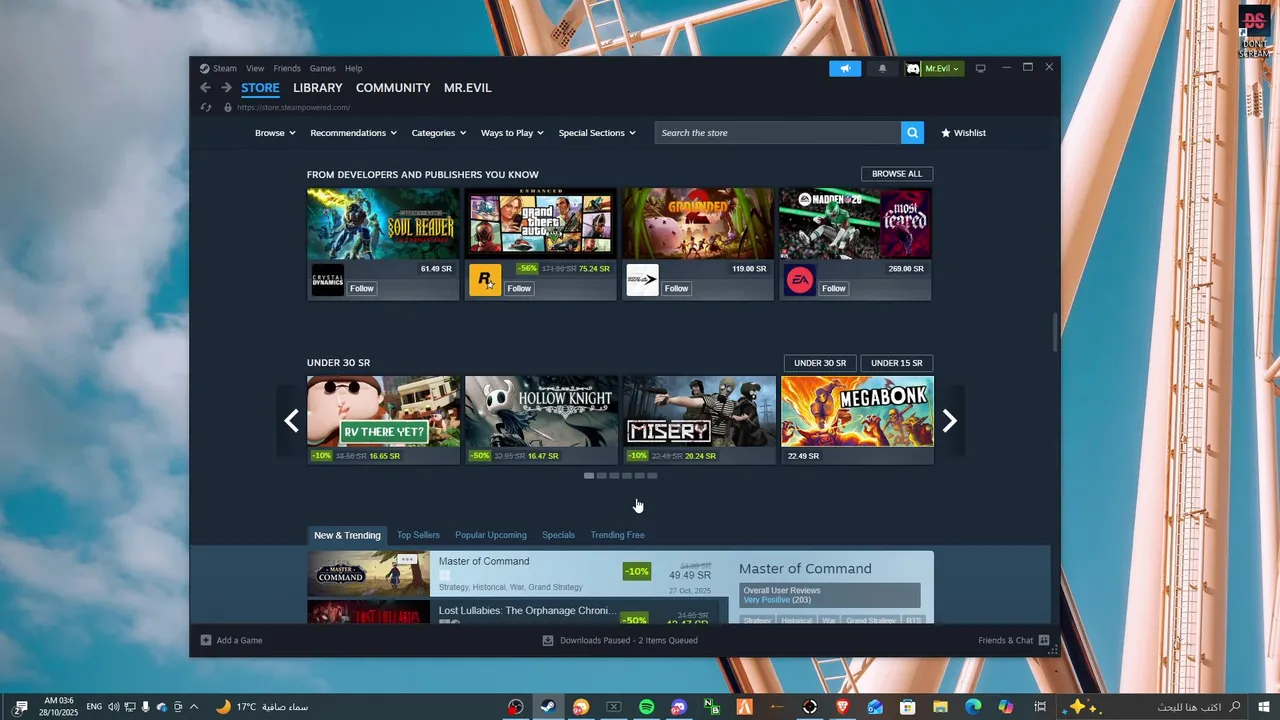
Task: Open the Help menu
Action: (x=353, y=68)
